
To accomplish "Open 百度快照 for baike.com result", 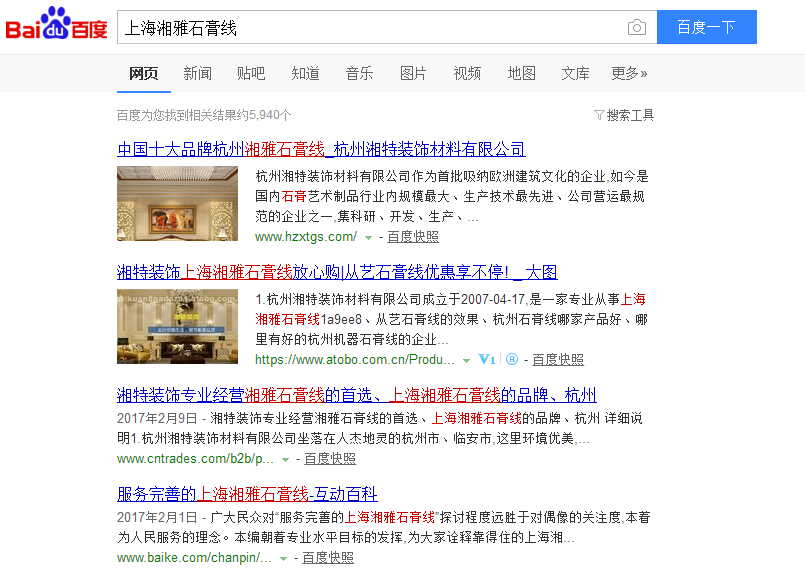I will [x=328, y=558].
